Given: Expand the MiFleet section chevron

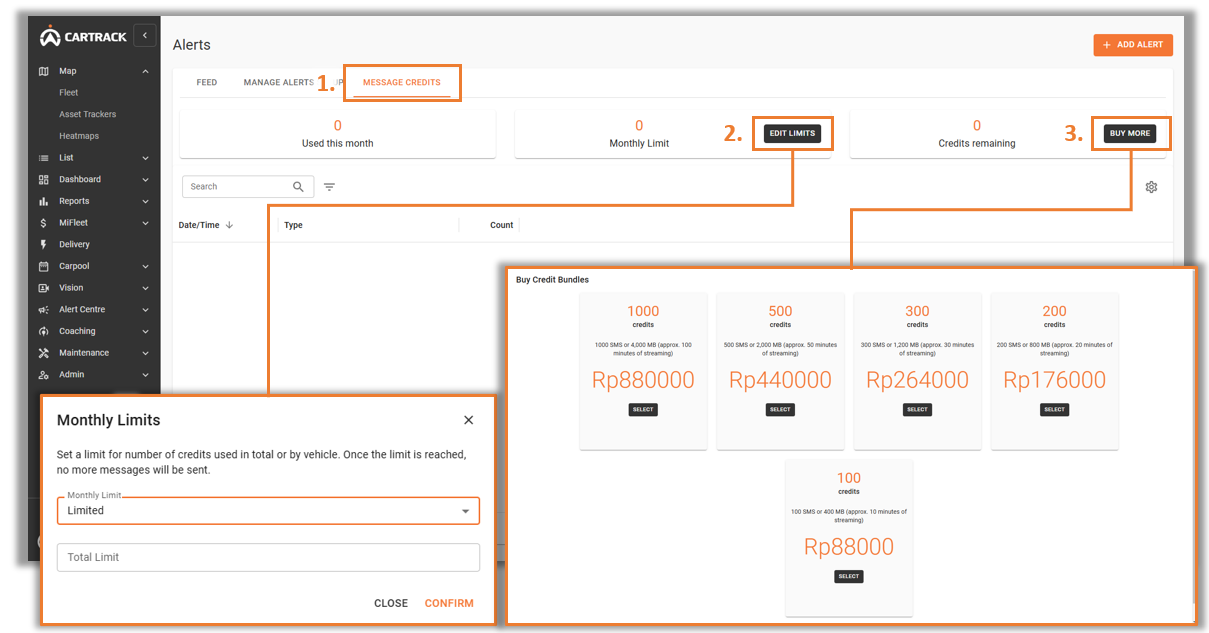Looking at the screenshot, I should (x=145, y=223).
